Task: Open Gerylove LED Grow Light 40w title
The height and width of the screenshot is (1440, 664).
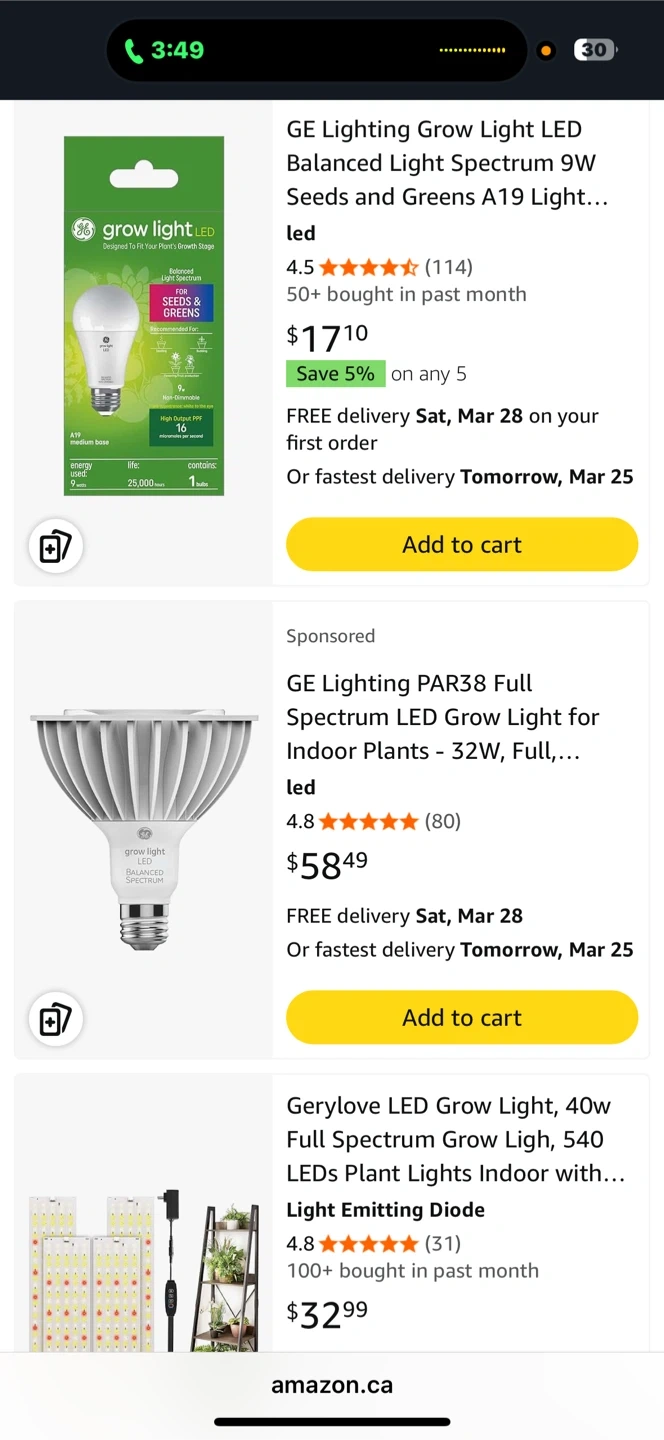Action: (455, 1139)
